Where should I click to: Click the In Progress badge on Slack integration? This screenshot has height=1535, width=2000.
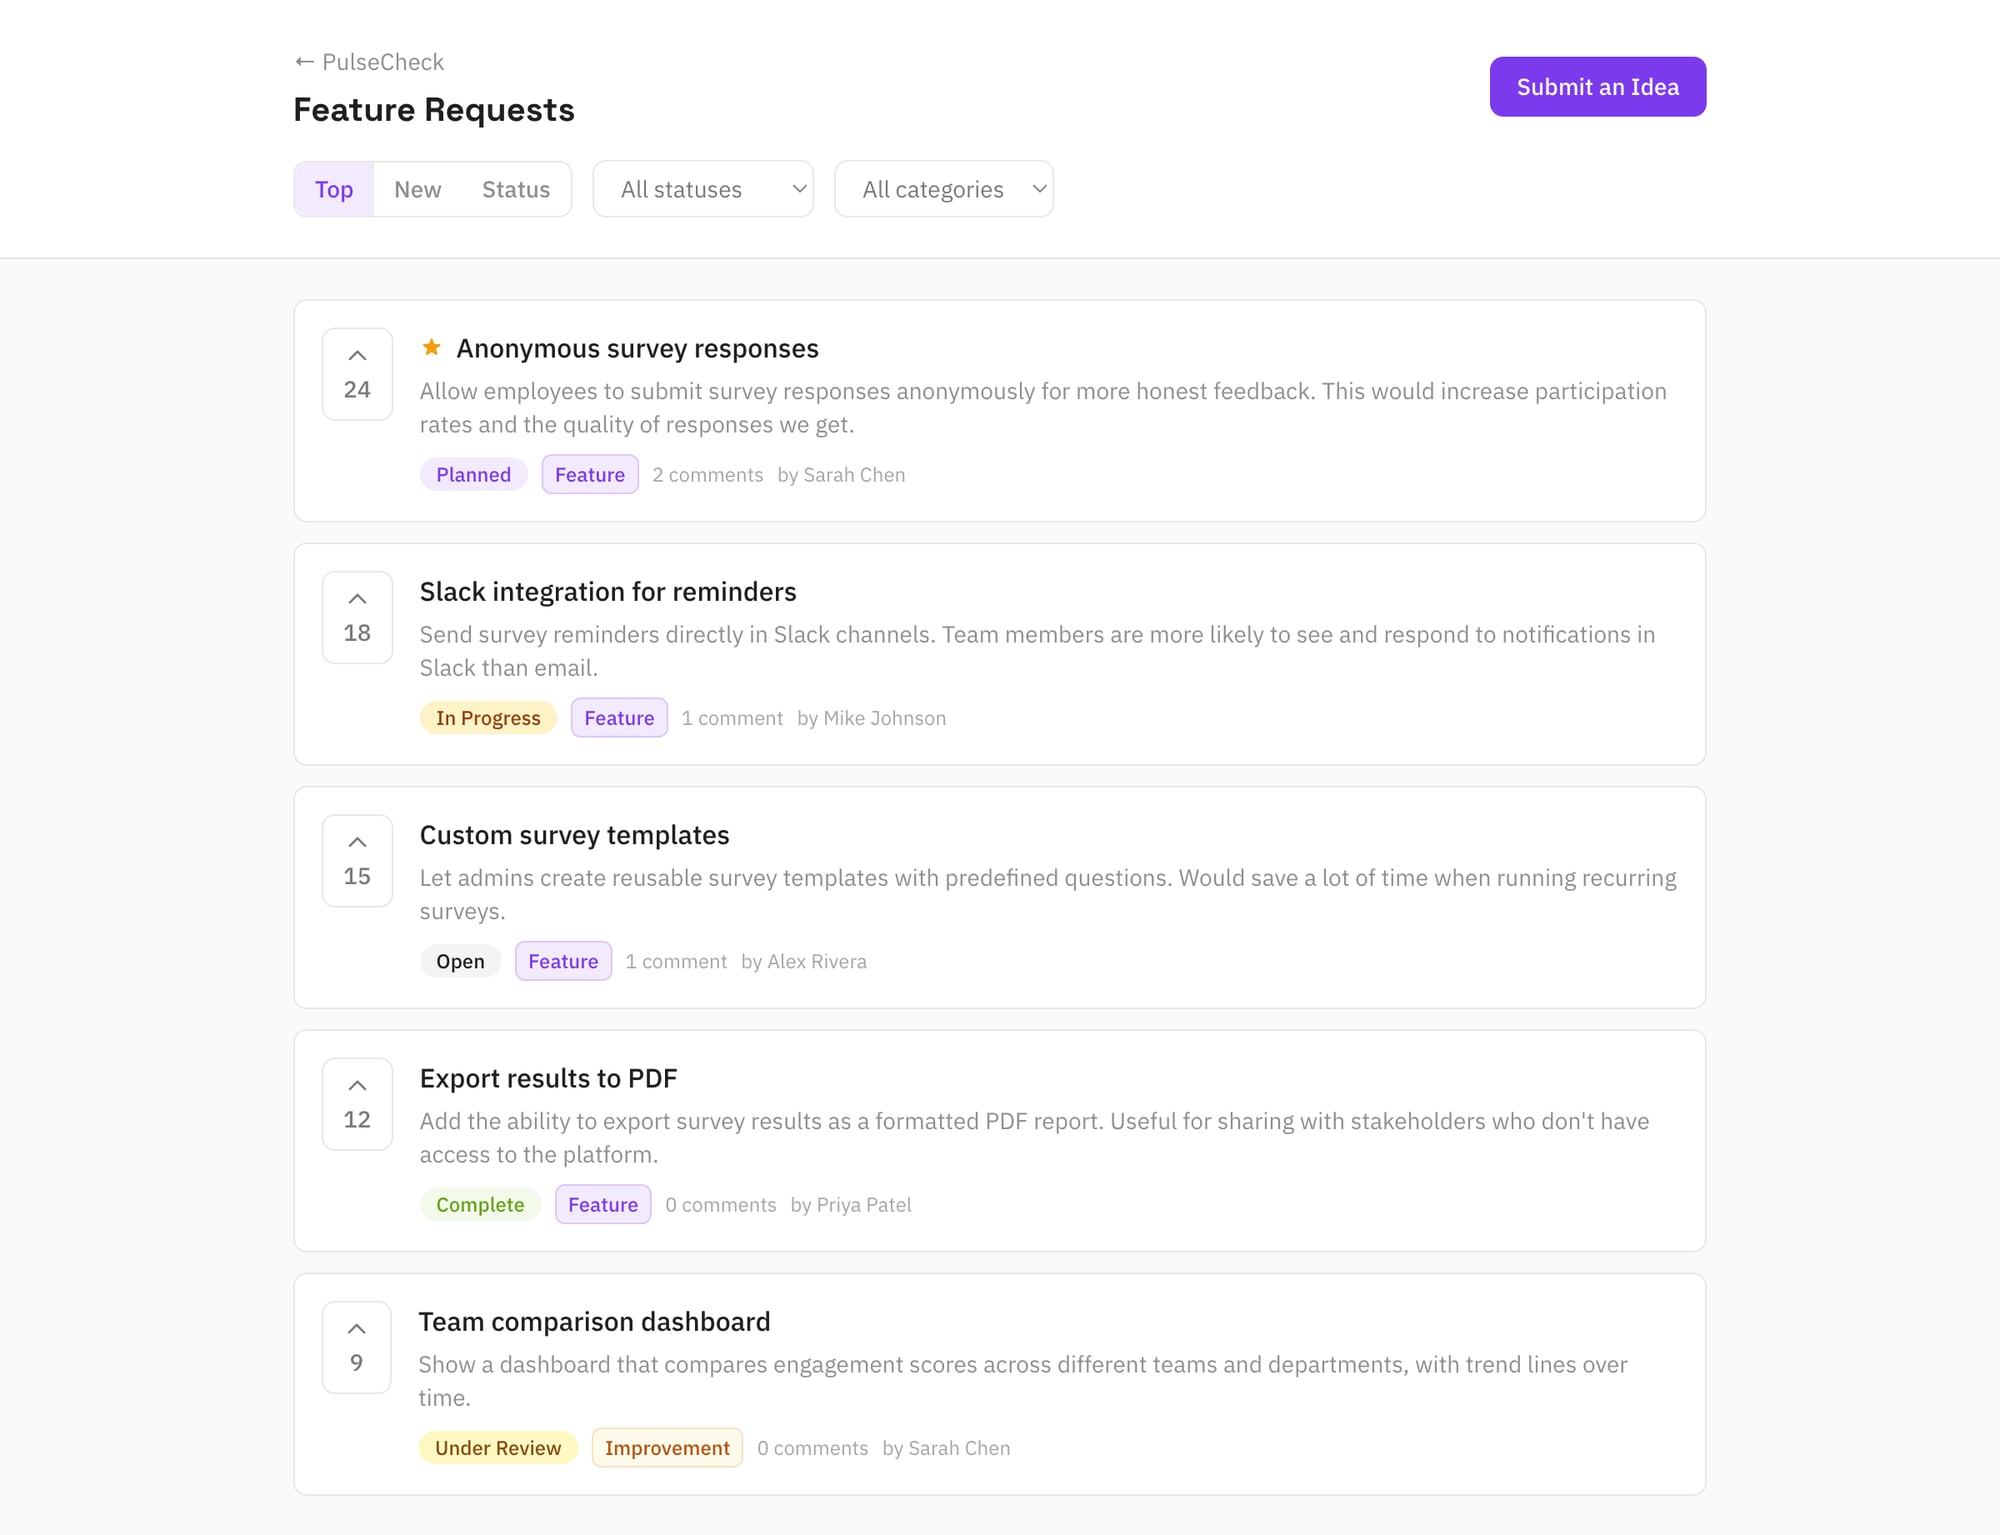pos(488,717)
